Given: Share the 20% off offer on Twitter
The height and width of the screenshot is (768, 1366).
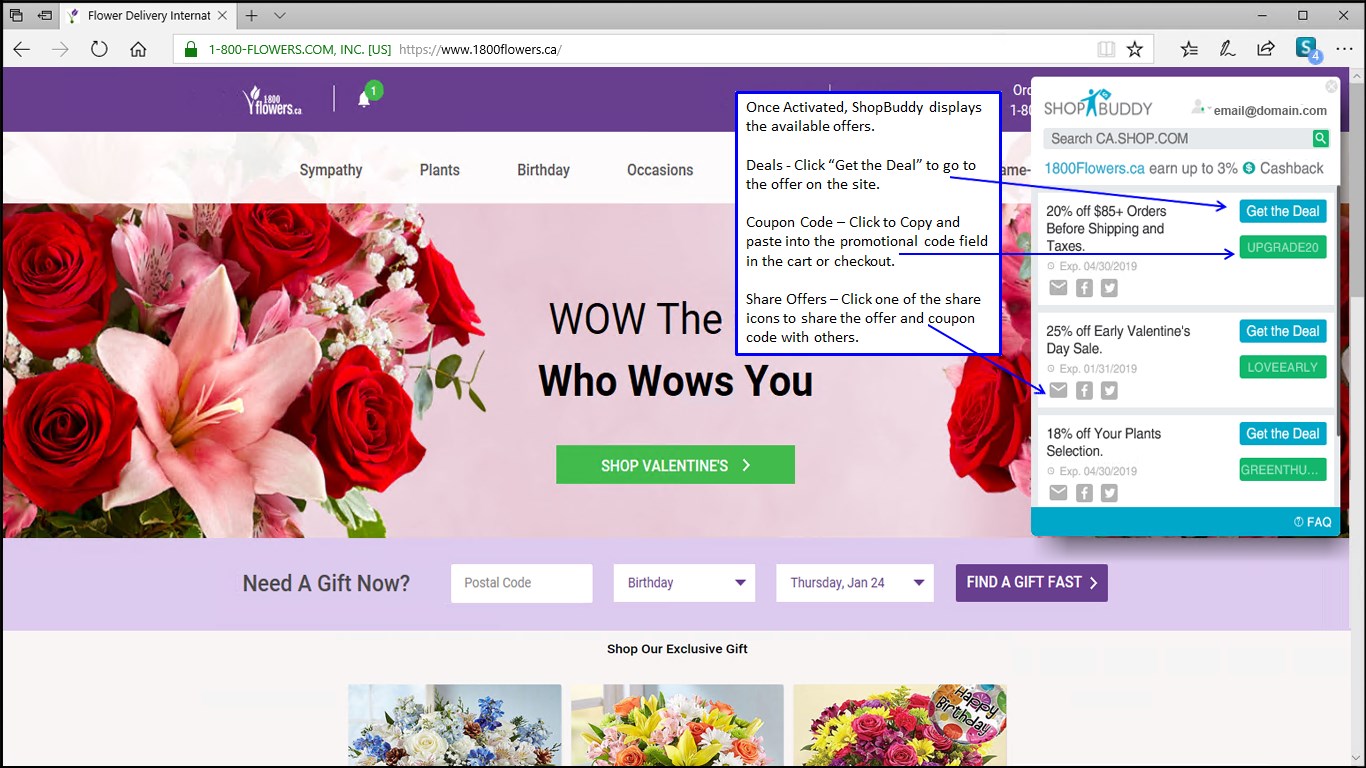Looking at the screenshot, I should tap(1109, 288).
